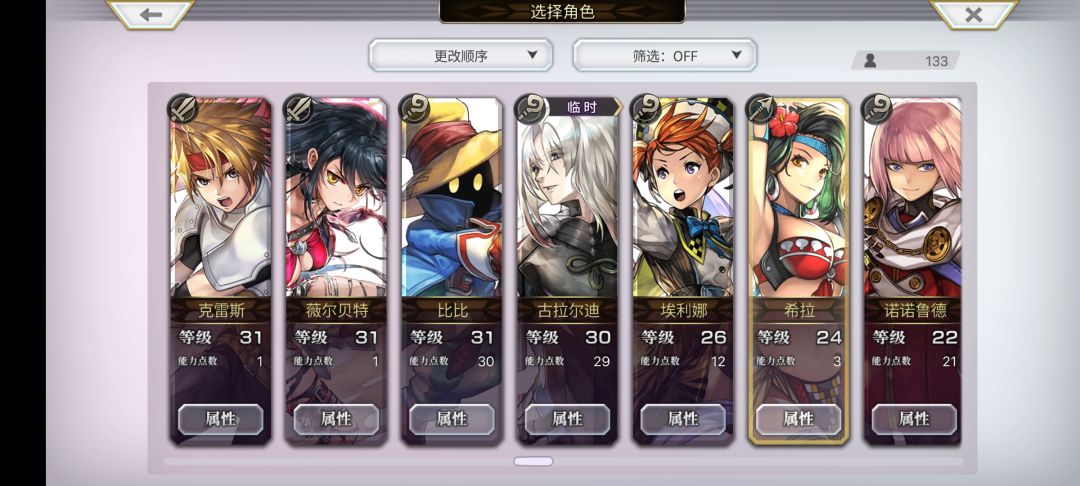
Task: Click the horizontal scroll indicator below cards
Action: click(x=533, y=461)
